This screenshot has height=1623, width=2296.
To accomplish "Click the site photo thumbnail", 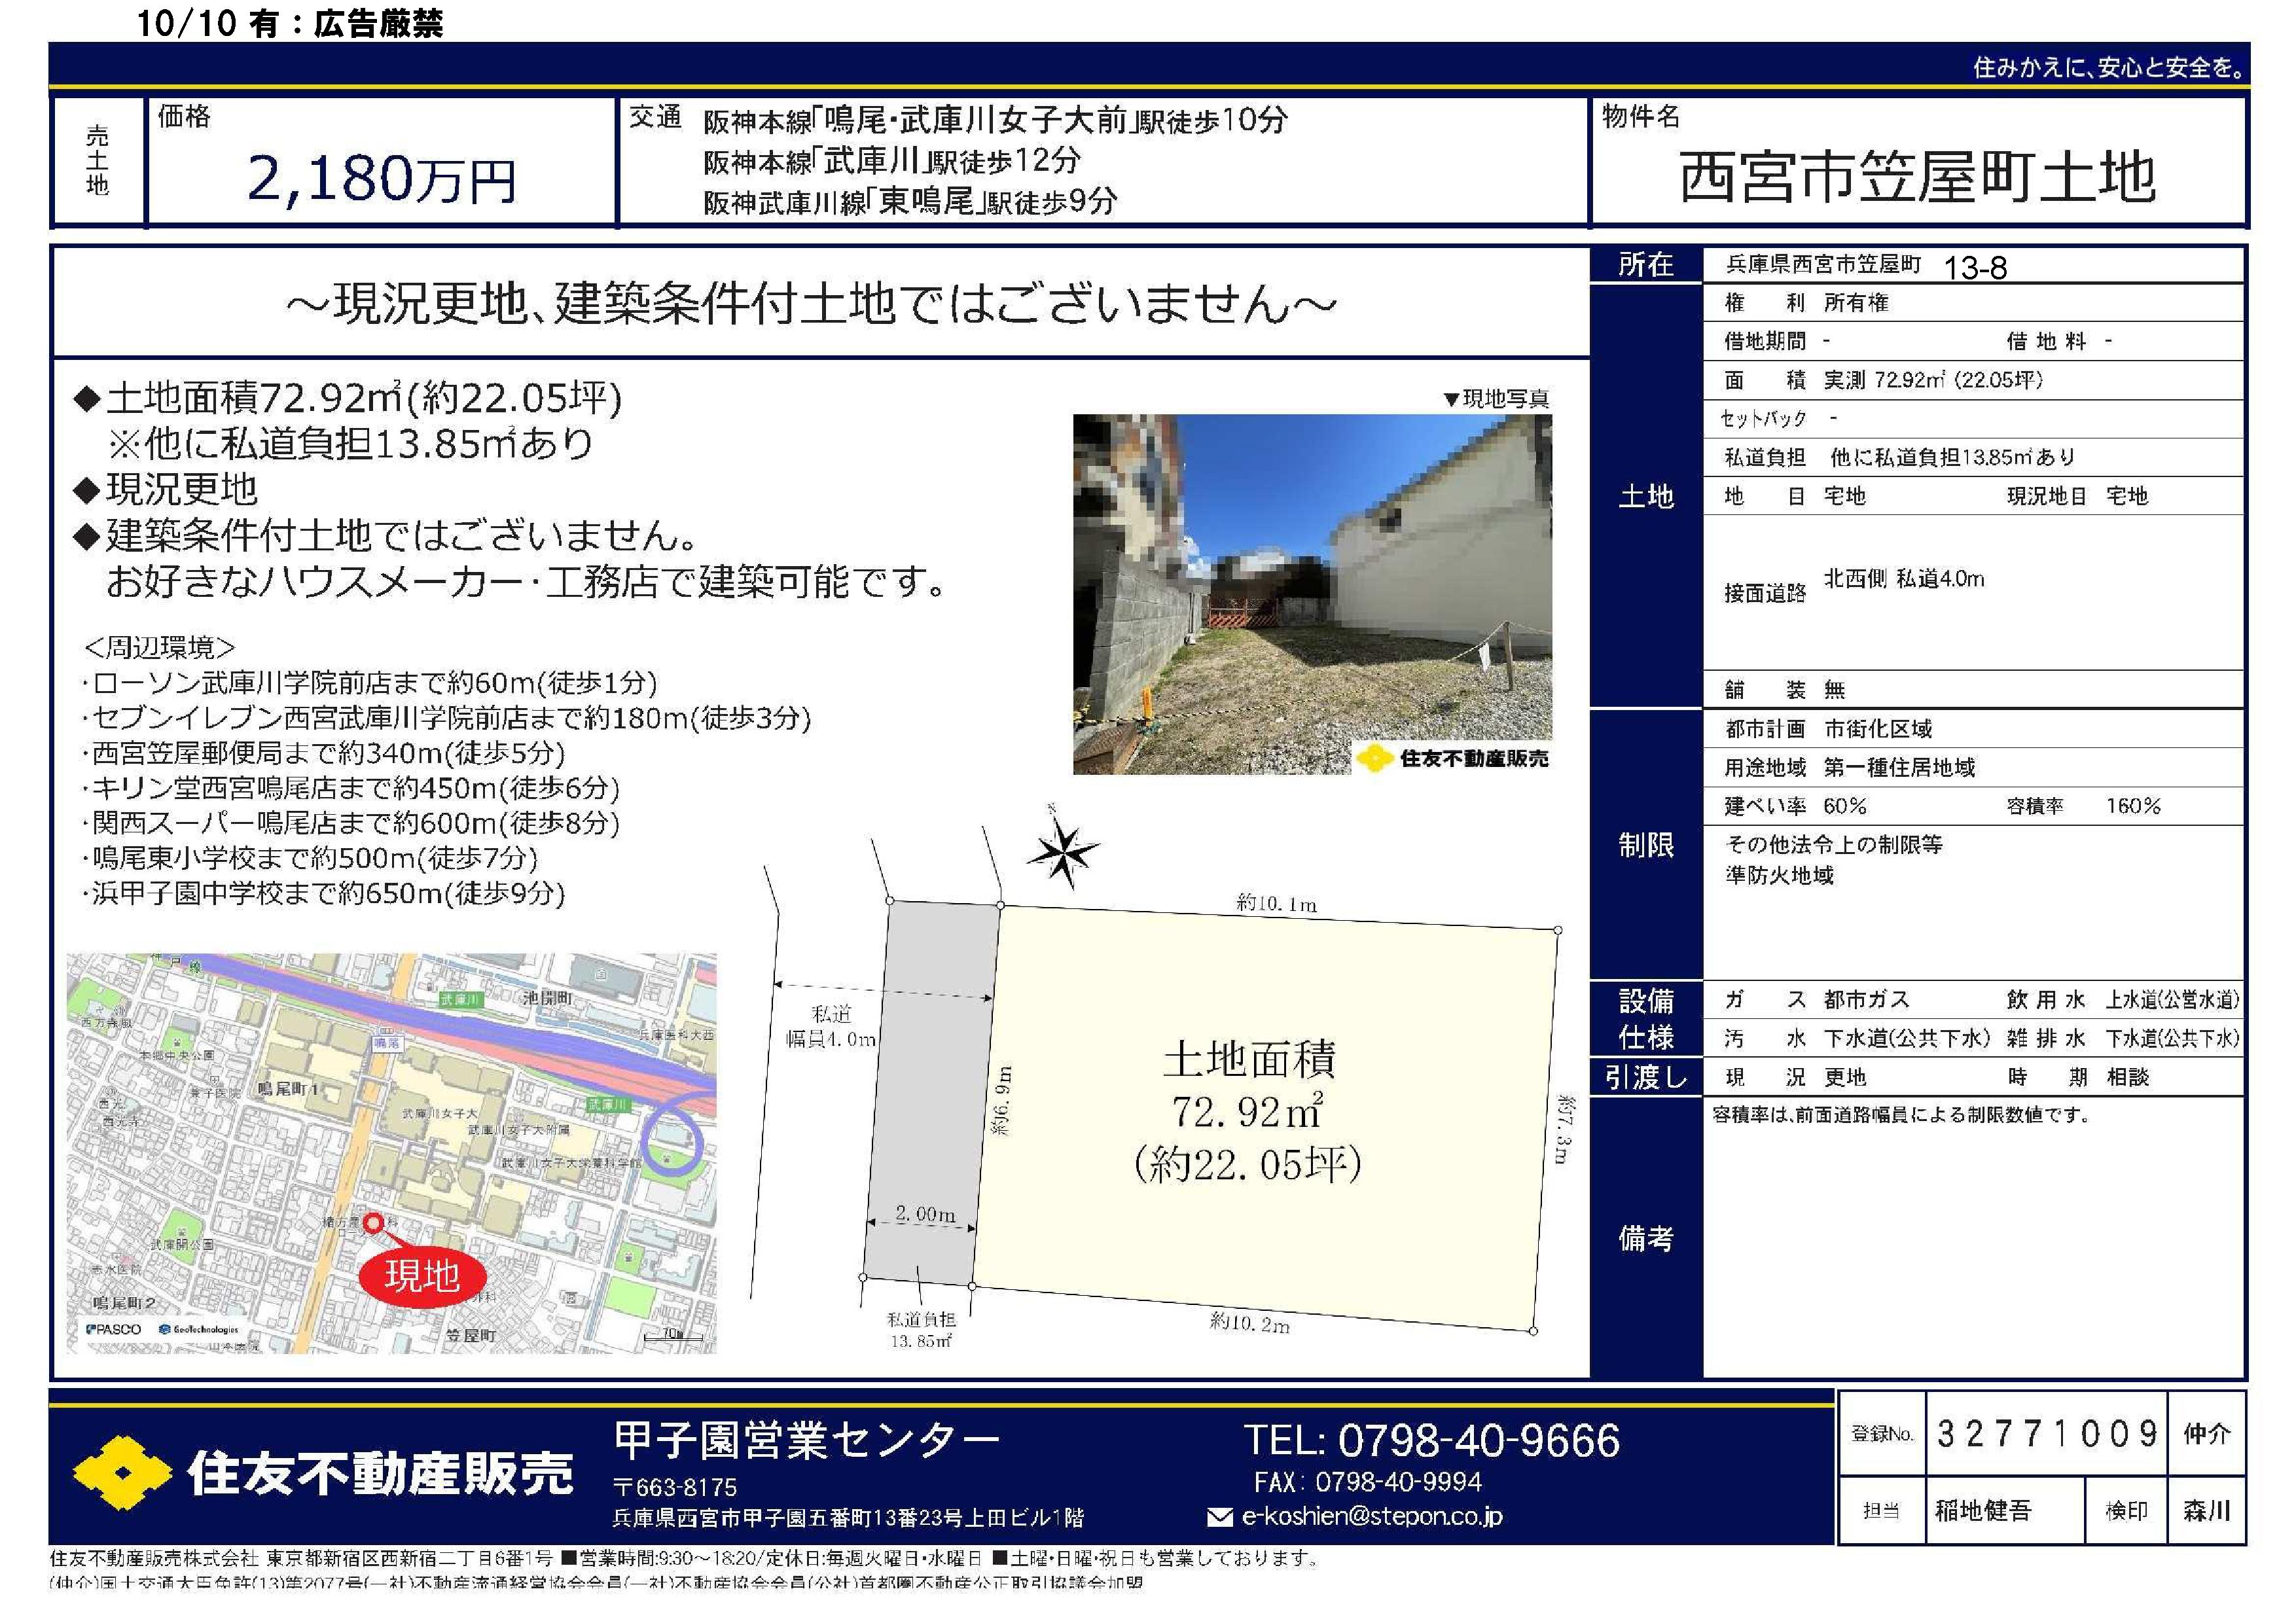I will [x=1311, y=594].
